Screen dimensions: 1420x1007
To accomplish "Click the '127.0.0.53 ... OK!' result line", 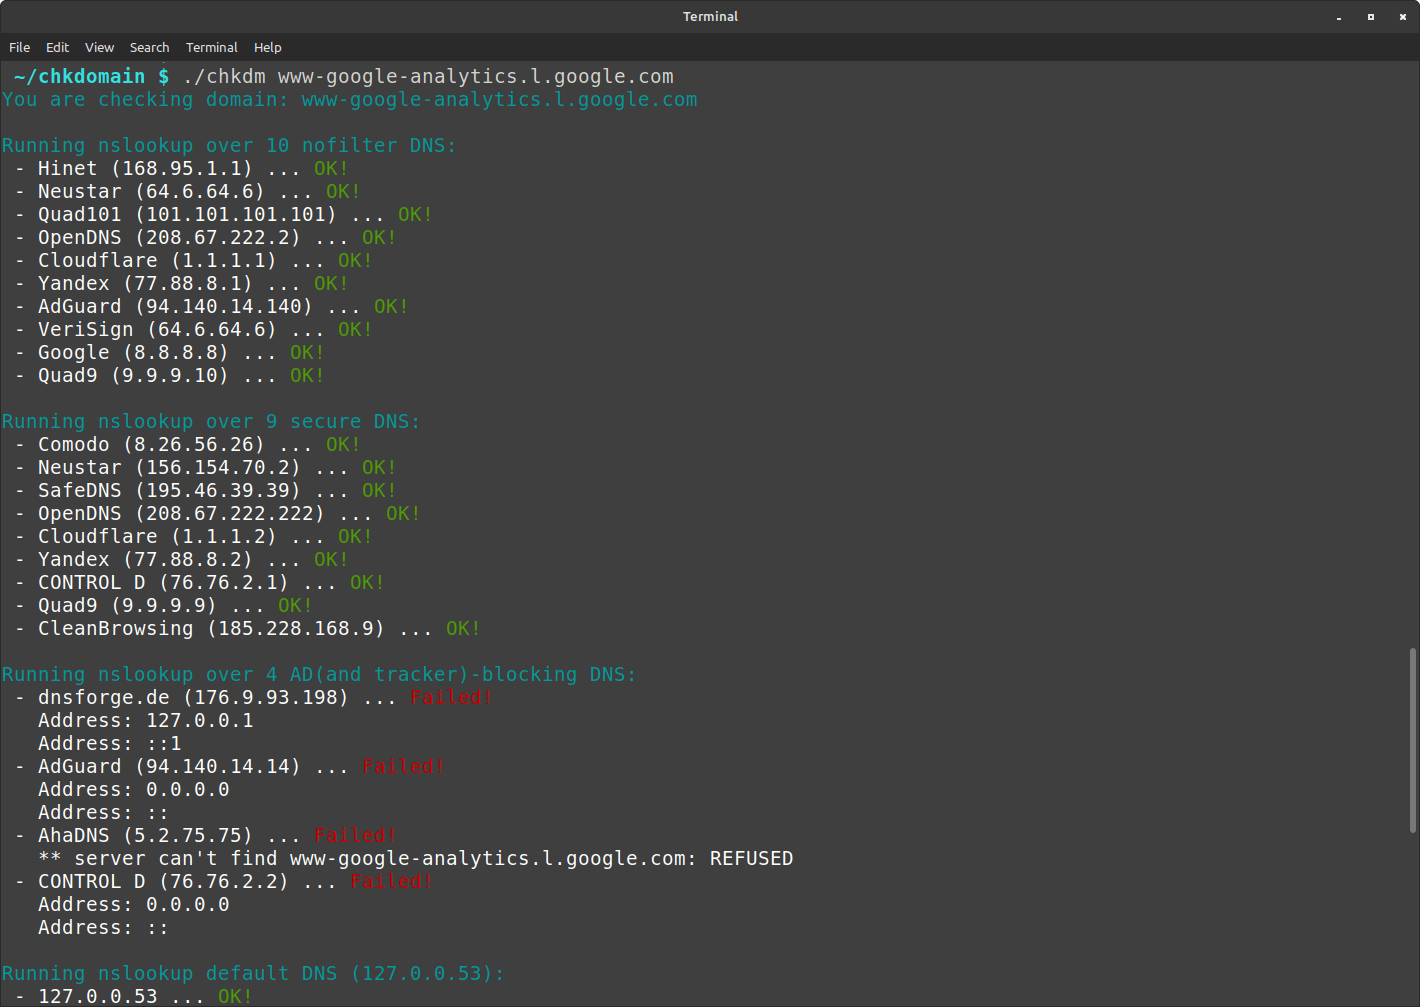I will (133, 996).
